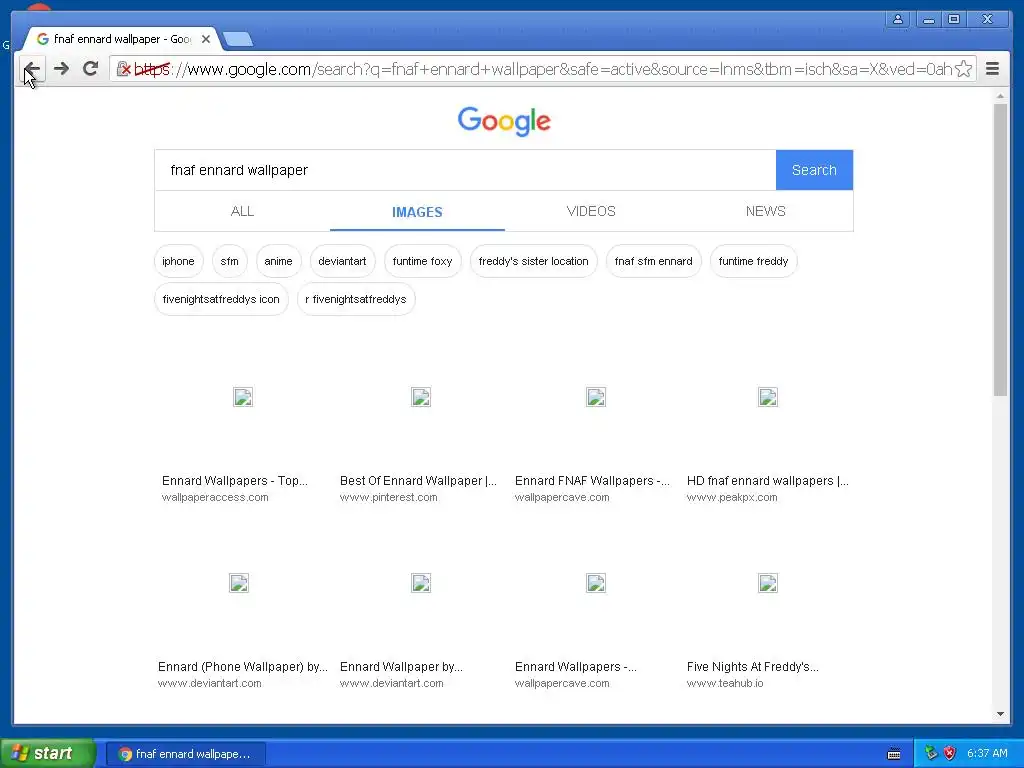
Task: Filter results with the sfm chip
Action: (x=229, y=261)
